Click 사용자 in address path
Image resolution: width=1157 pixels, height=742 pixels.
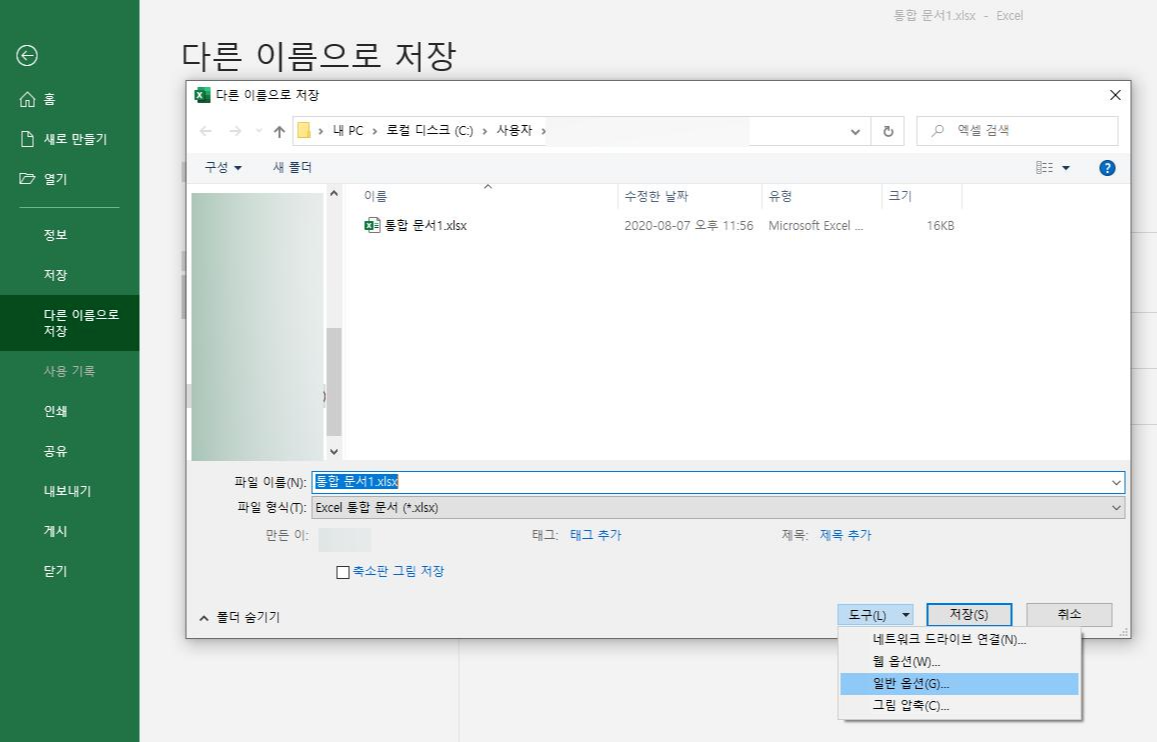pos(514,131)
